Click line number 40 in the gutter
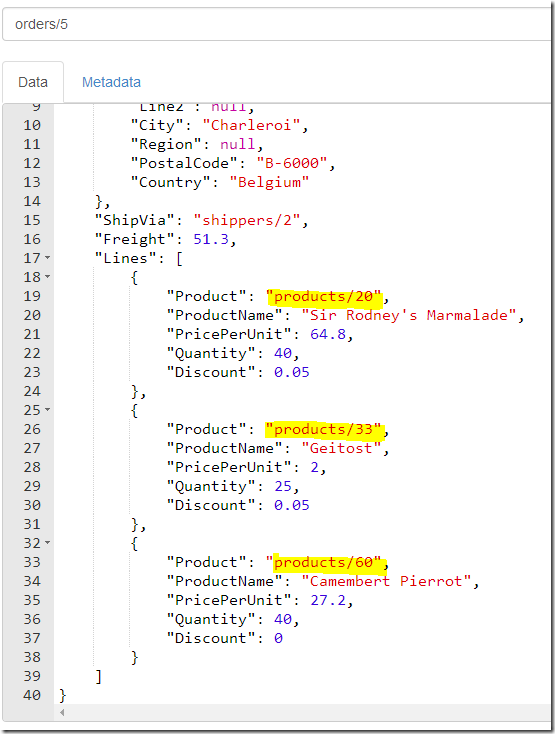The height and width of the screenshot is (734, 555). point(32,695)
